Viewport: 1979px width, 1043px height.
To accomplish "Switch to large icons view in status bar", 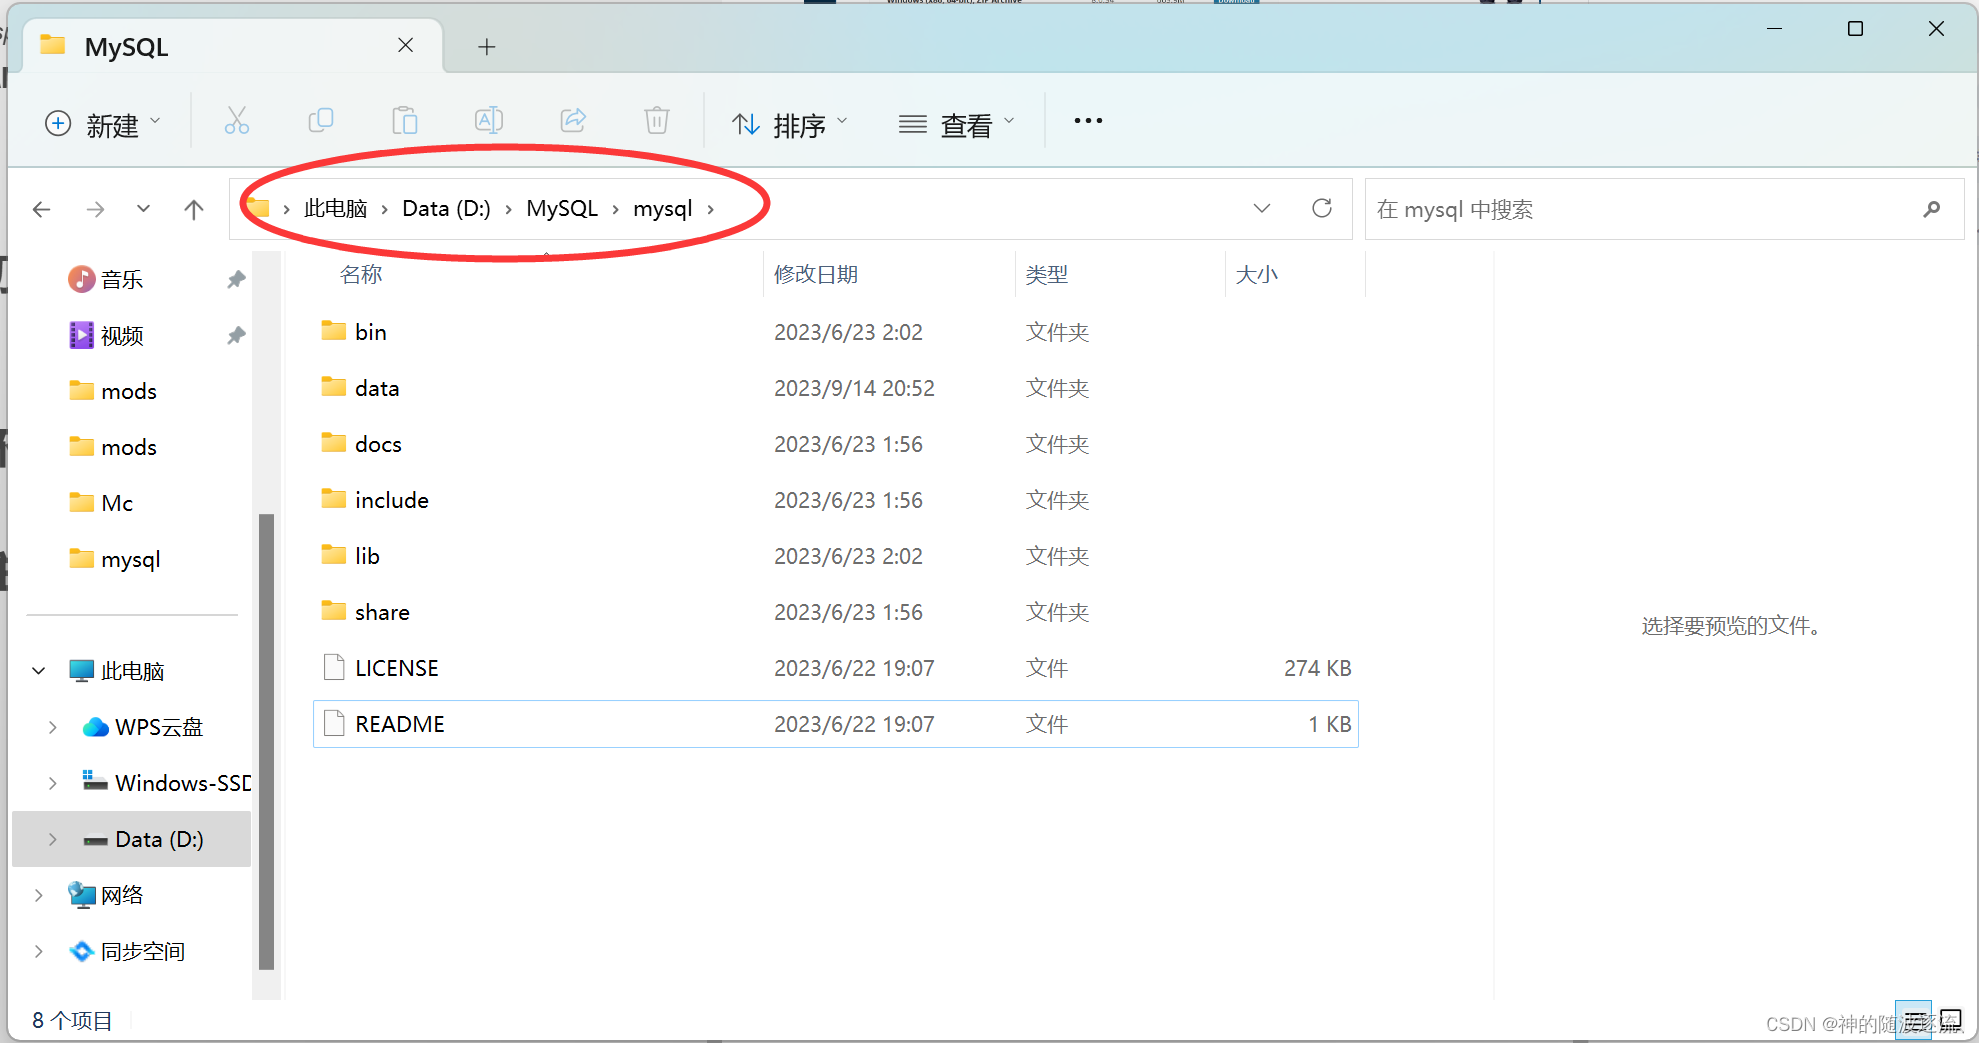I will click(1950, 1020).
